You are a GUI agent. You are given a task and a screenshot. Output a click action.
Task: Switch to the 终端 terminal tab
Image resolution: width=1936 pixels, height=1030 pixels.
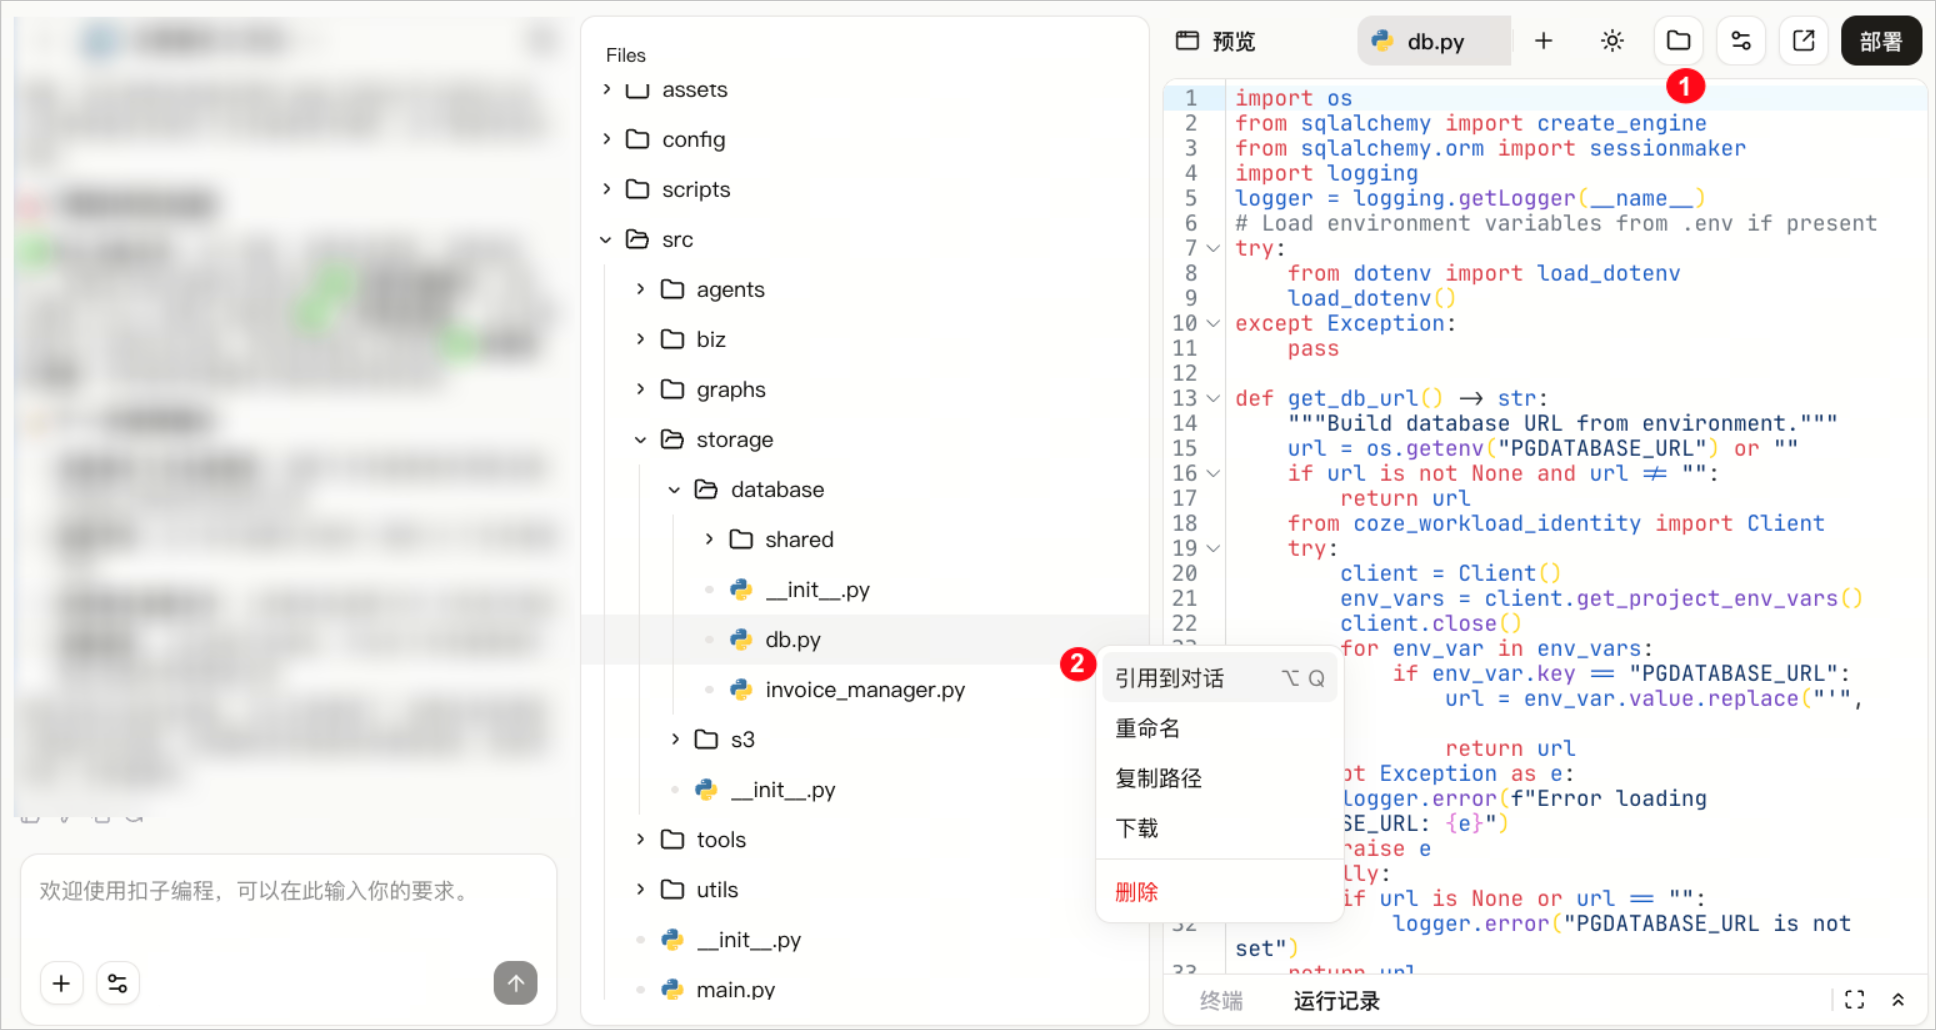pos(1221,1000)
